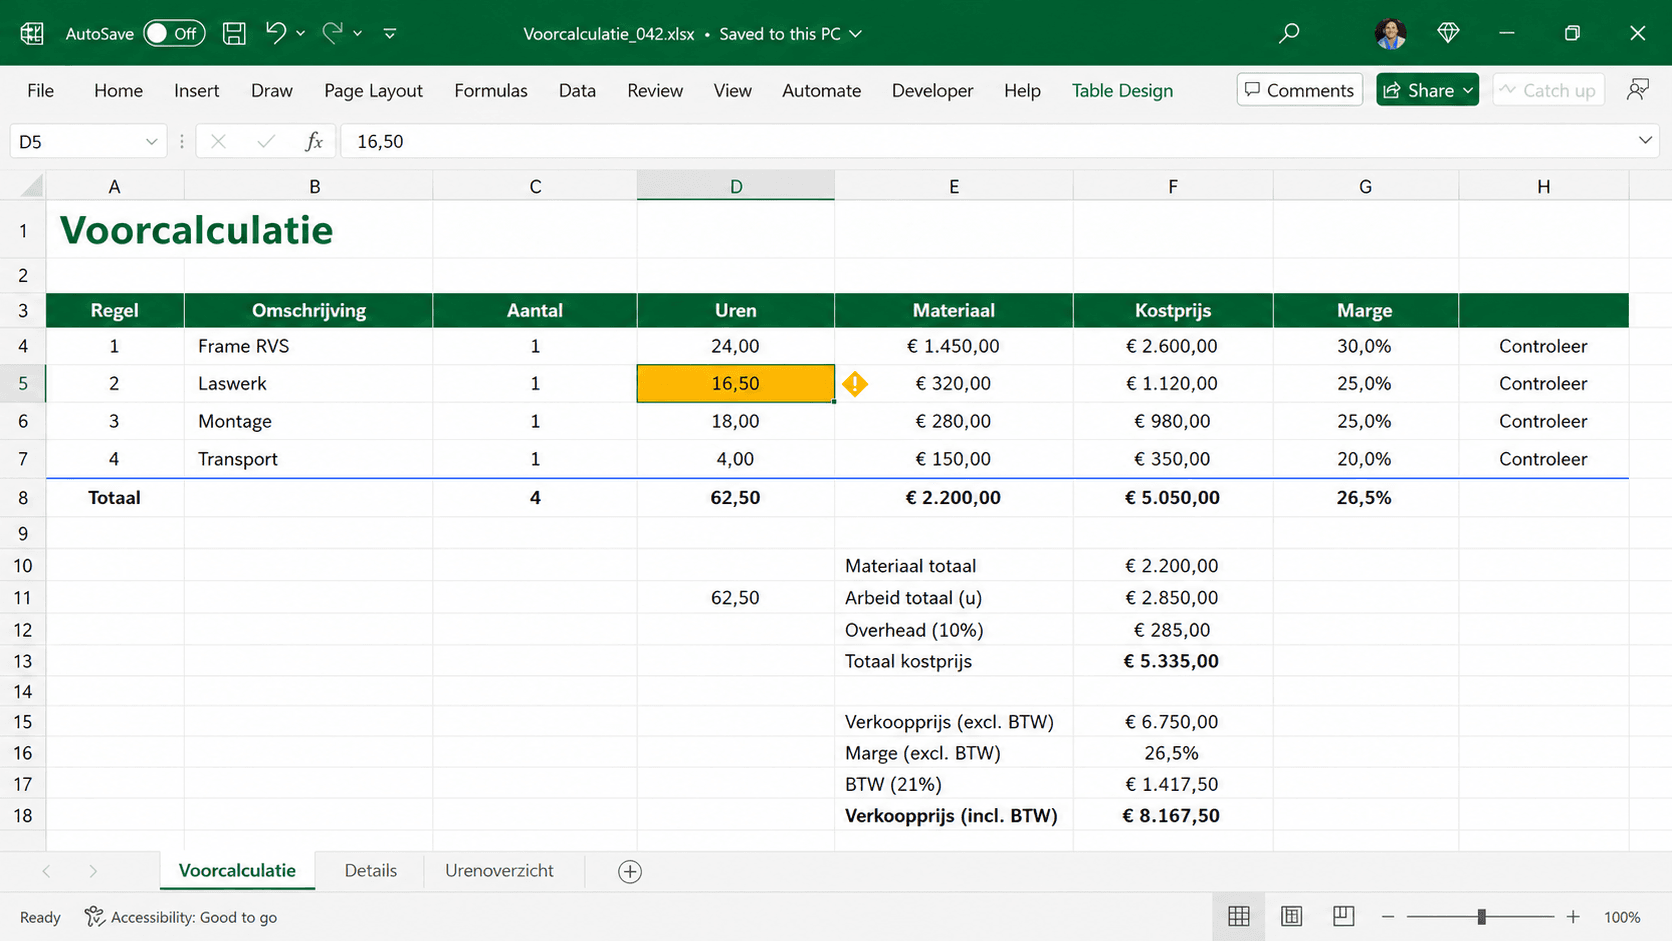Click the zoom out minus icon
The image size is (1672, 941).
[x=1387, y=917]
